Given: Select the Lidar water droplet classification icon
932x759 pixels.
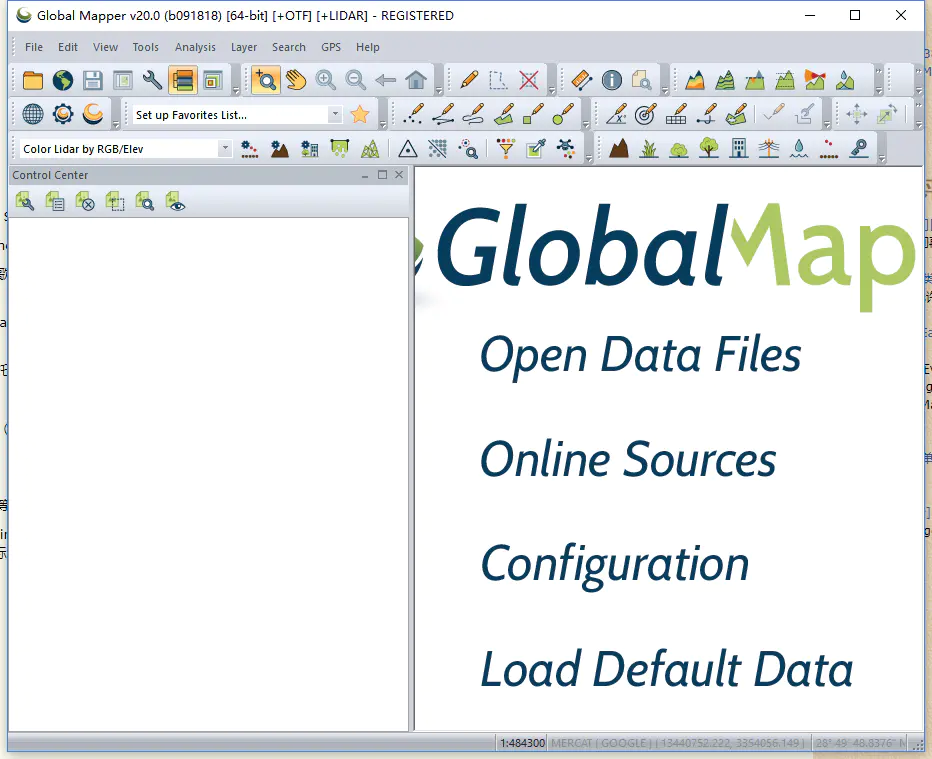Looking at the screenshot, I should pyautogui.click(x=799, y=148).
